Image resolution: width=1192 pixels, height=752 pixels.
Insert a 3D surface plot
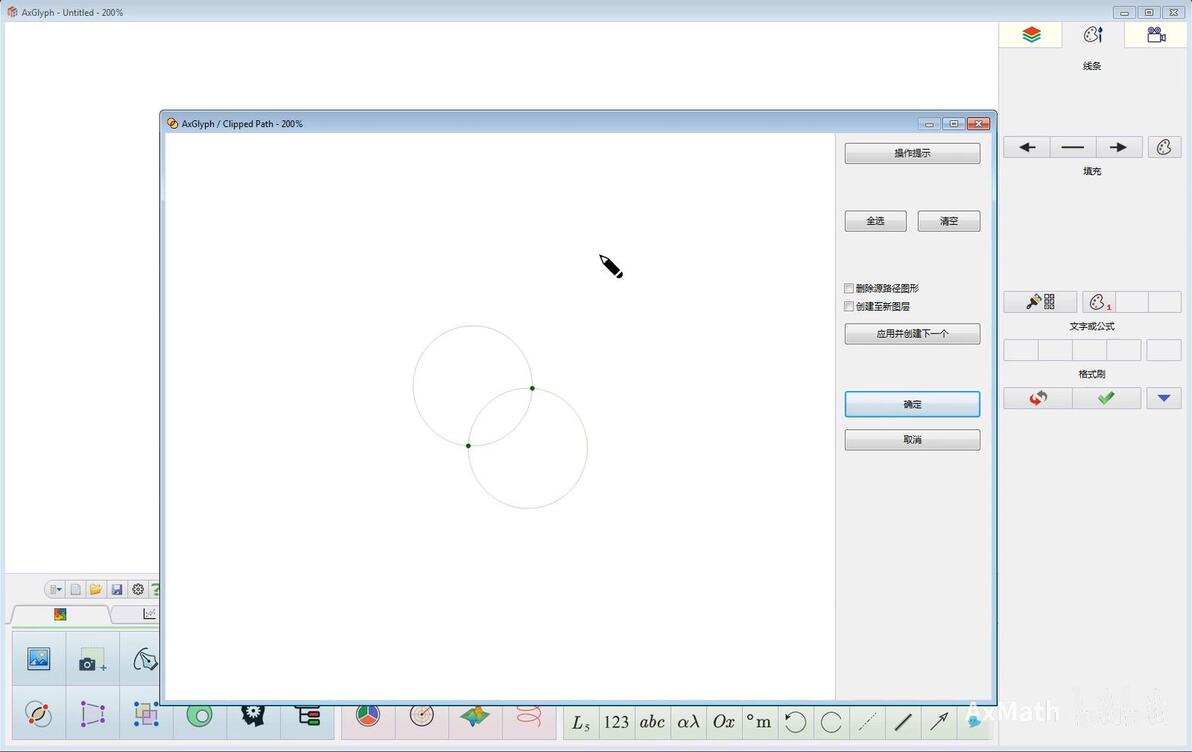click(475, 716)
